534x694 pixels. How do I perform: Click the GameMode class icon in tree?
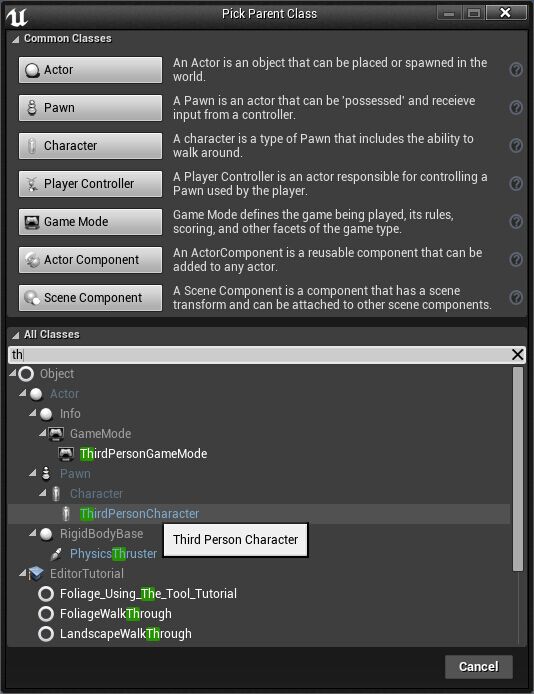56,434
